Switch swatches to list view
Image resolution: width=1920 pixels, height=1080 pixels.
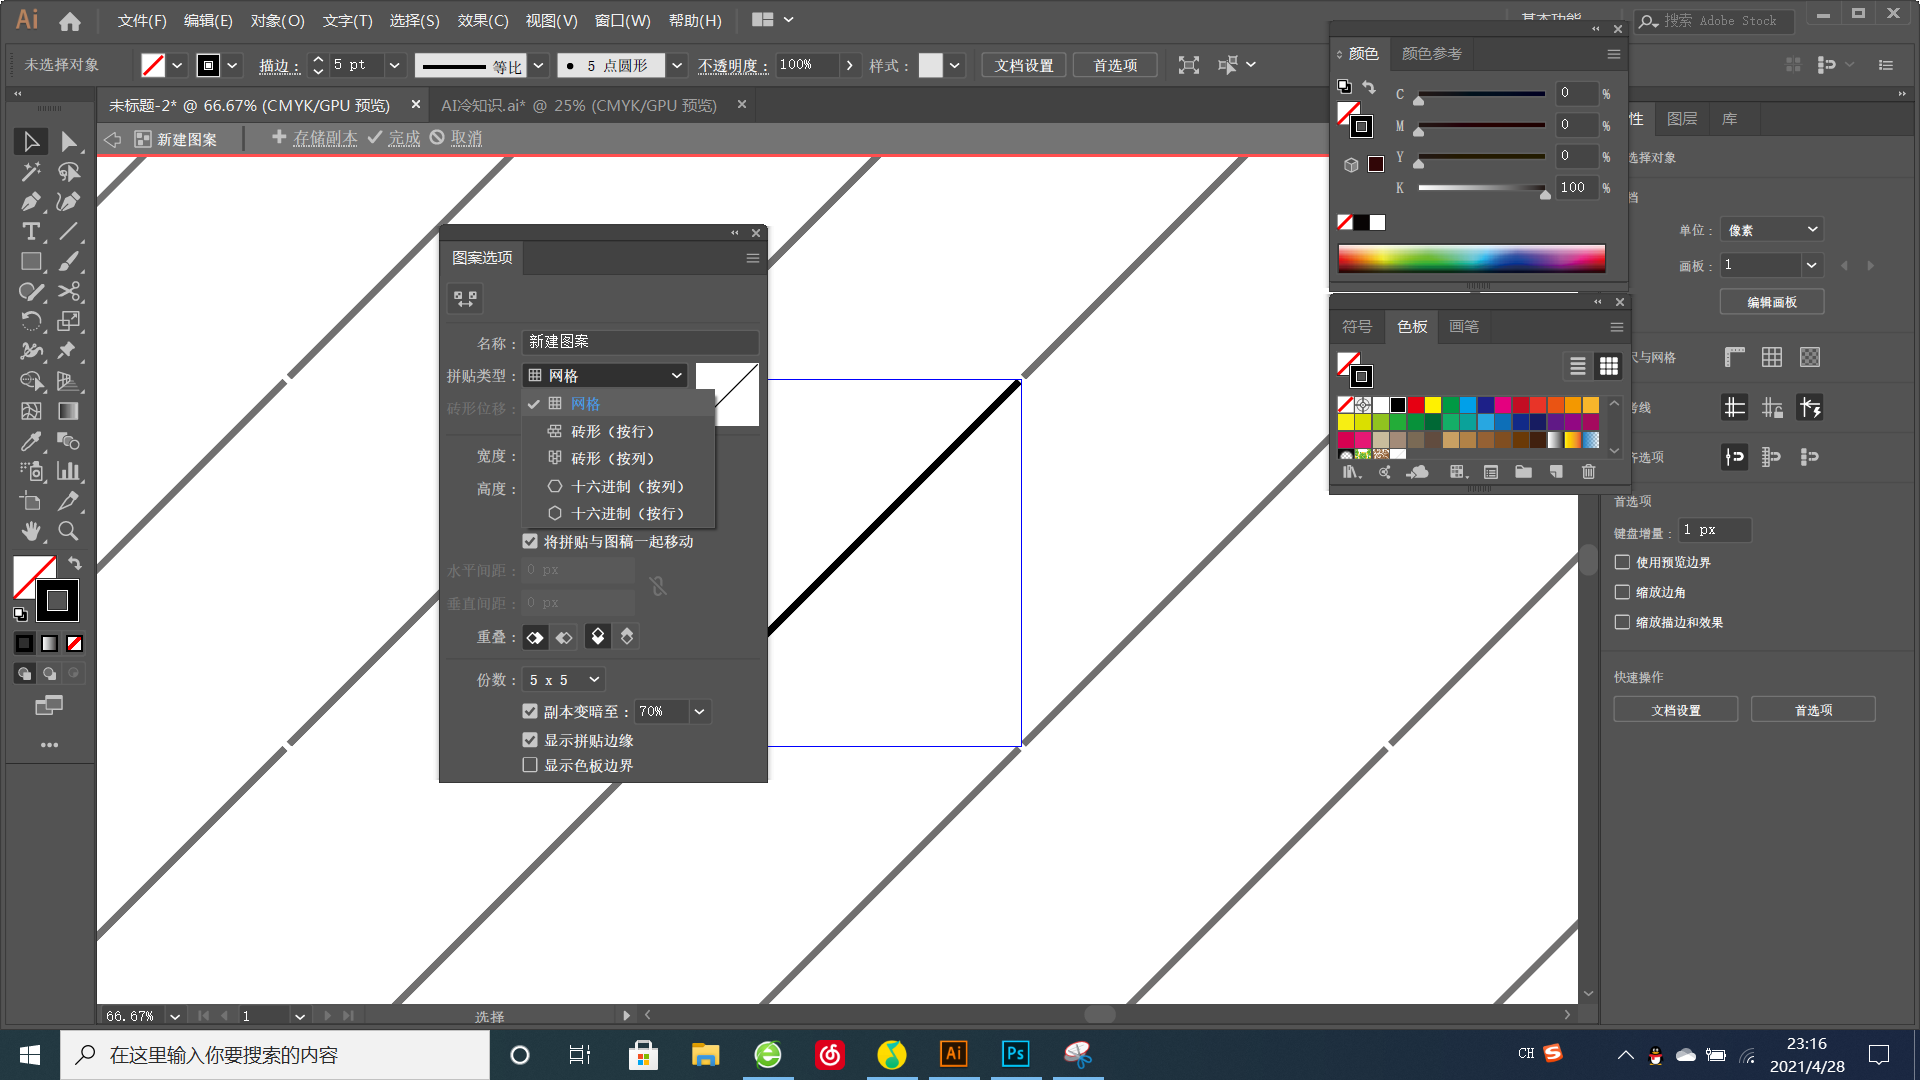1577,366
